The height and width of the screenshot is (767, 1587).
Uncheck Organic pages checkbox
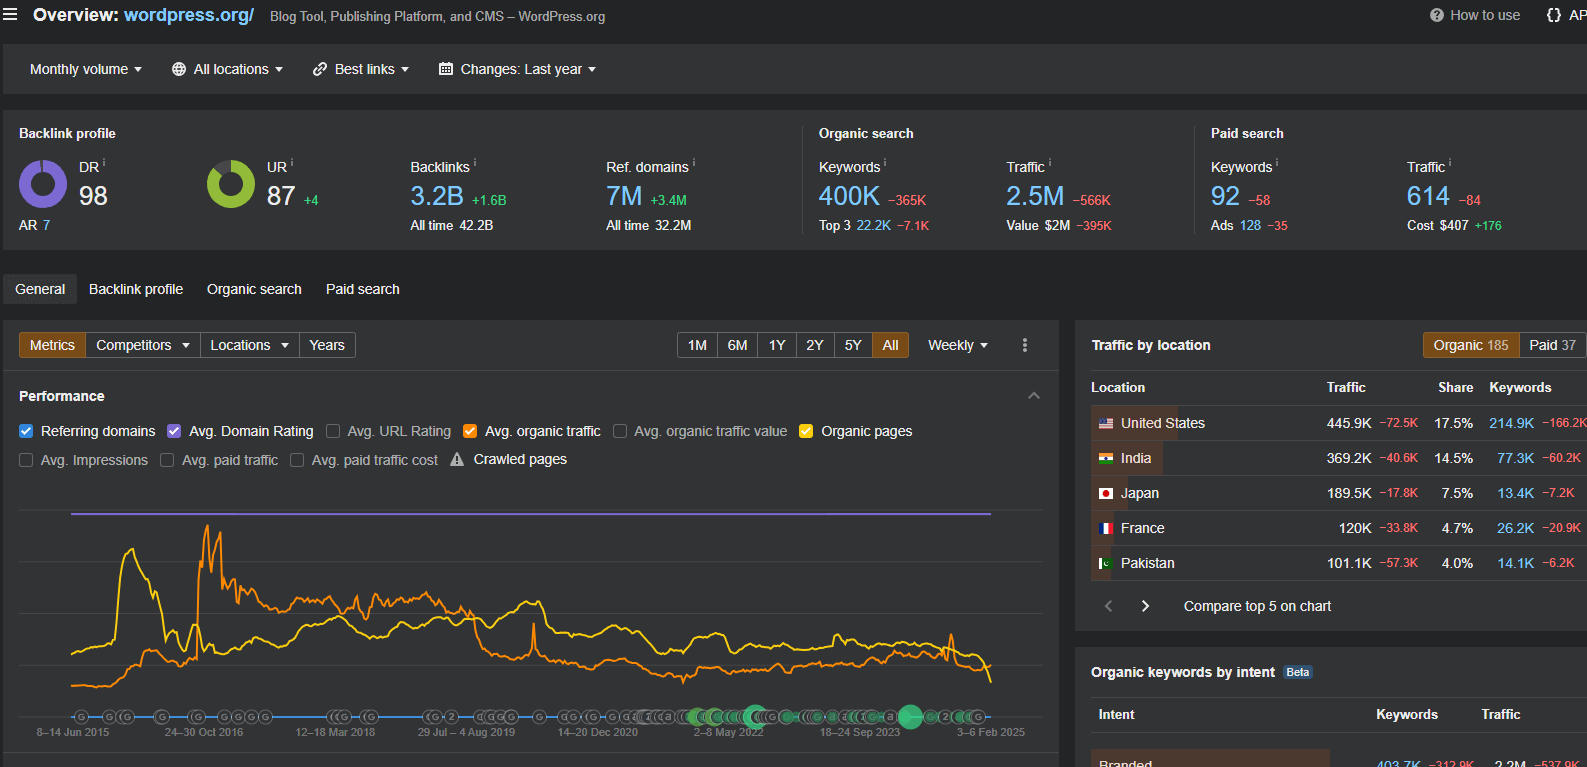tap(806, 431)
